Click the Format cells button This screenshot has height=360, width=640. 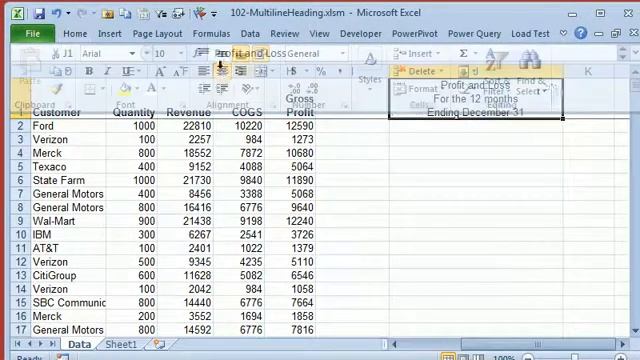coord(415,89)
